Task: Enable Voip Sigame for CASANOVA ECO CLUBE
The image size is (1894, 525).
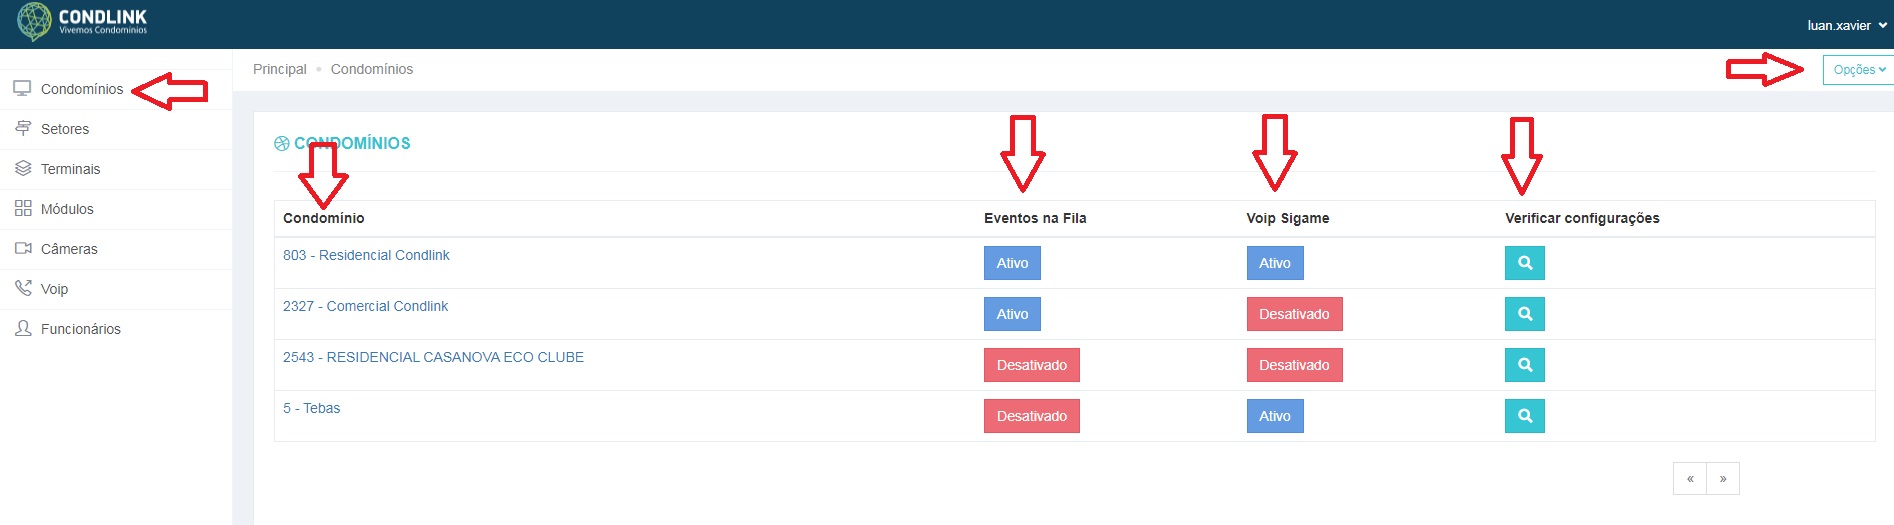Action: pos(1294,365)
